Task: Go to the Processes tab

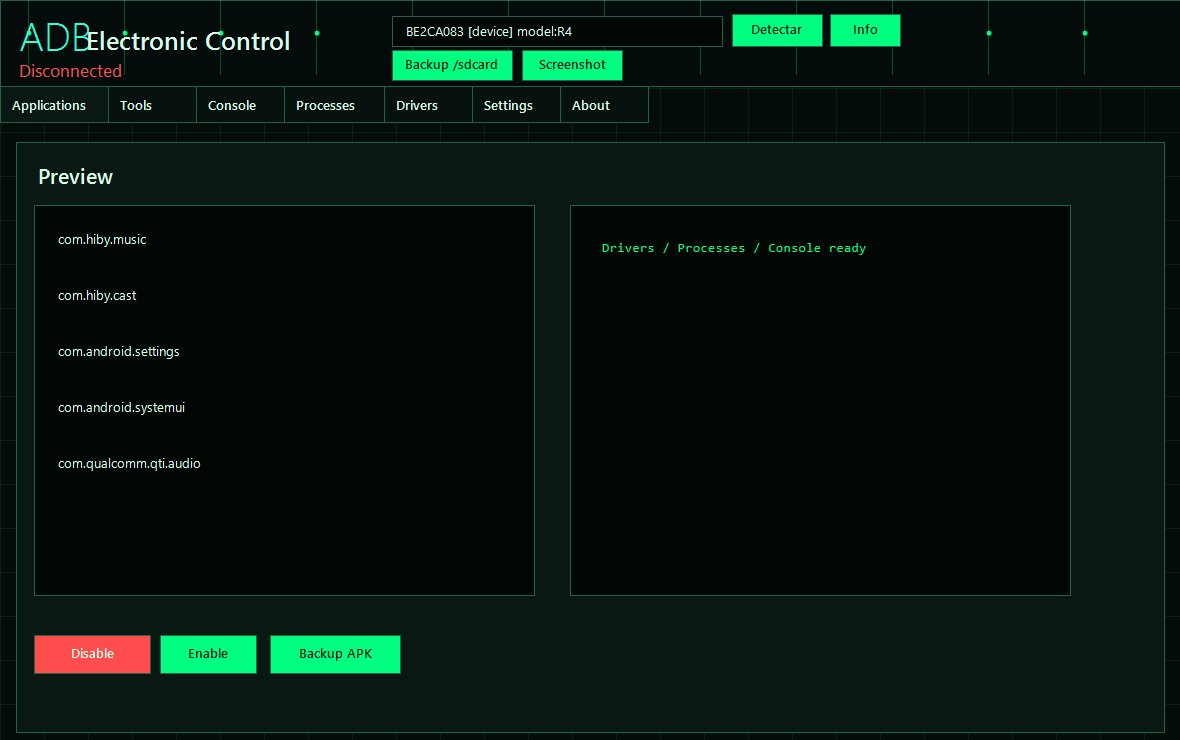Action: [x=335, y=105]
